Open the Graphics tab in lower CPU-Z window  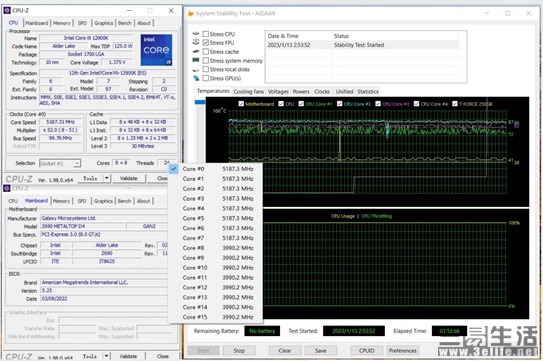coord(103,201)
